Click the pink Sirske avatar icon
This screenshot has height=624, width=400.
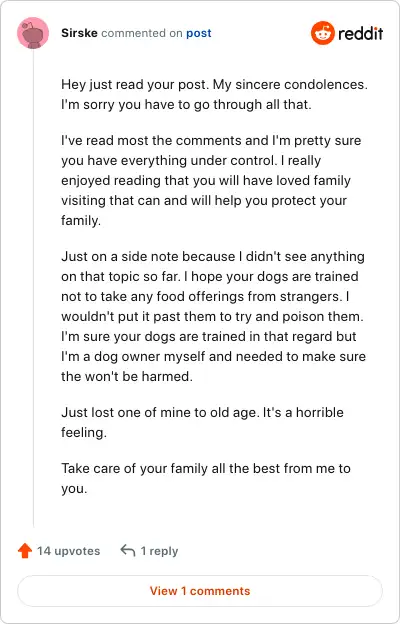point(33,33)
